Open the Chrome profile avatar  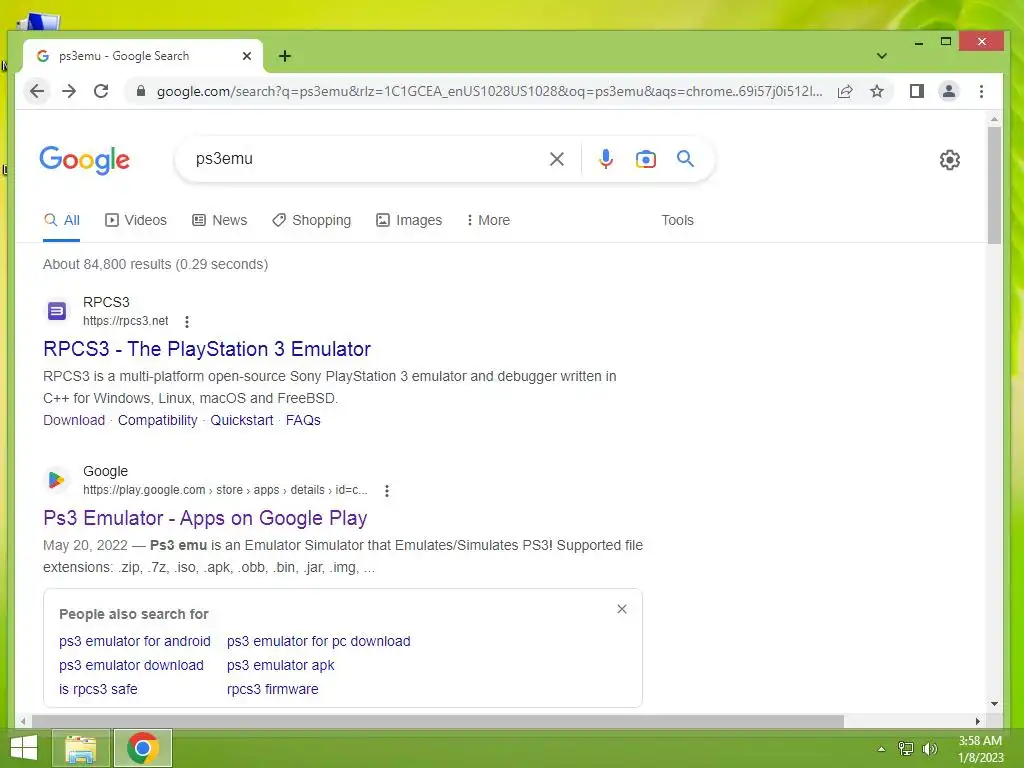(949, 91)
